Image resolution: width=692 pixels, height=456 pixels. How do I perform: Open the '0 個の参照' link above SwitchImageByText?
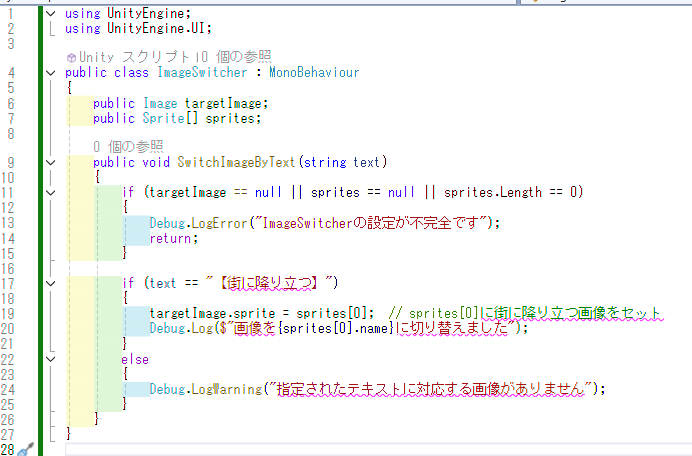point(128,147)
